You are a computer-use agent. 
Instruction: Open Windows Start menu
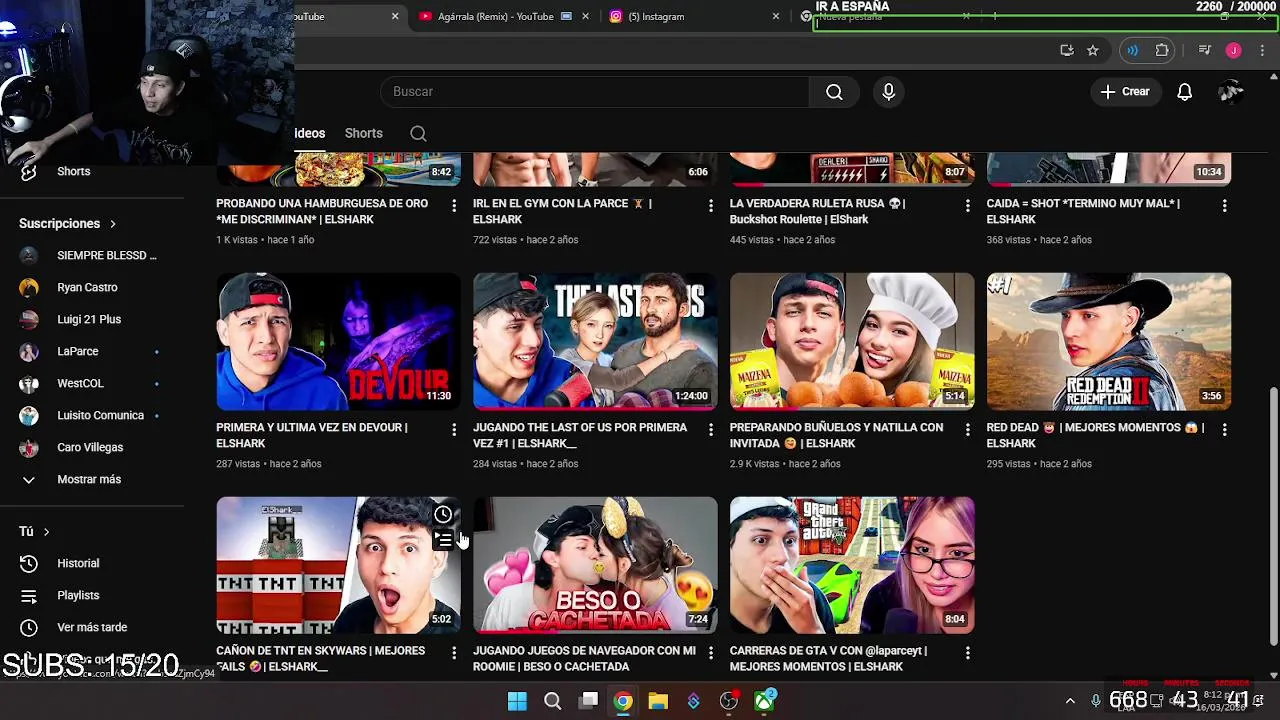(517, 701)
